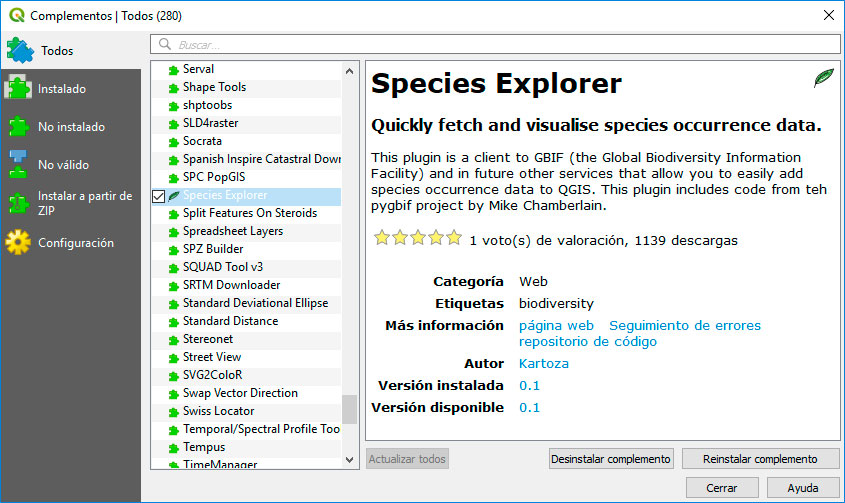The width and height of the screenshot is (845, 503).
Task: Click the plugin icon beside SPC PopGIS
Action: pyautogui.click(x=174, y=178)
